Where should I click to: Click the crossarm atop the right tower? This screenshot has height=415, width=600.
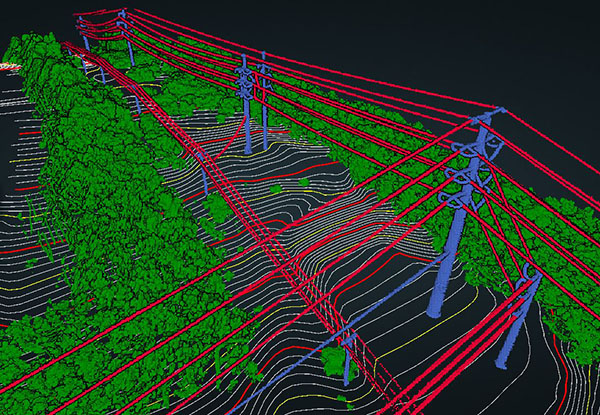485,118
